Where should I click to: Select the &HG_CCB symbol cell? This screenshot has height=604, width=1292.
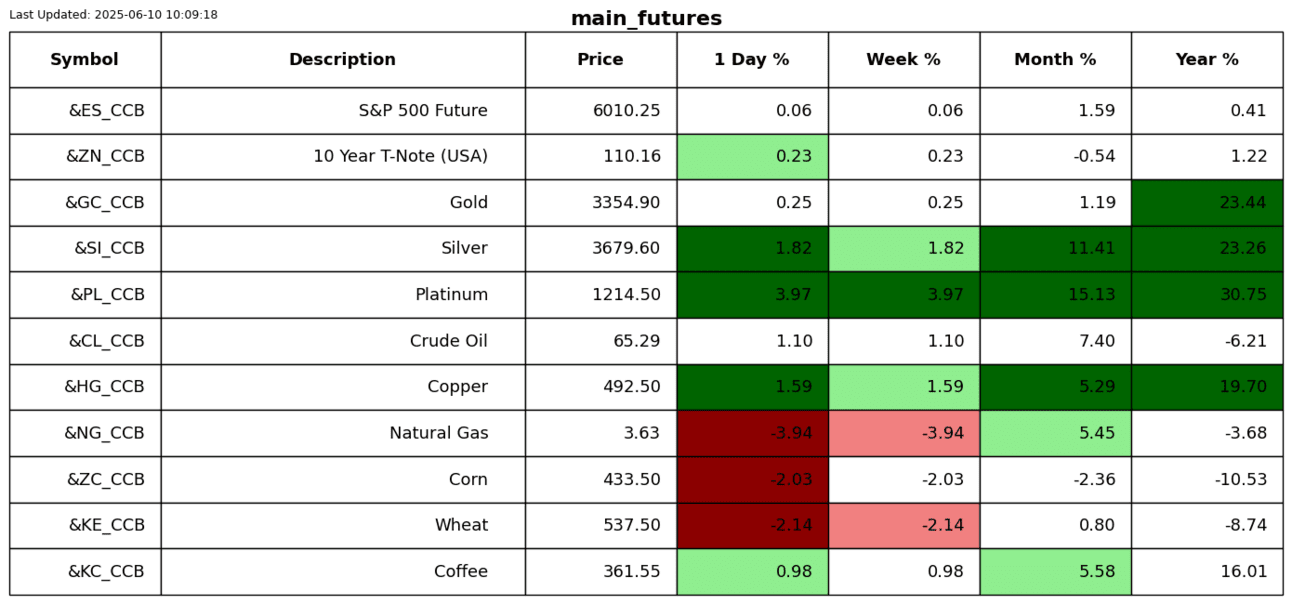pos(104,387)
